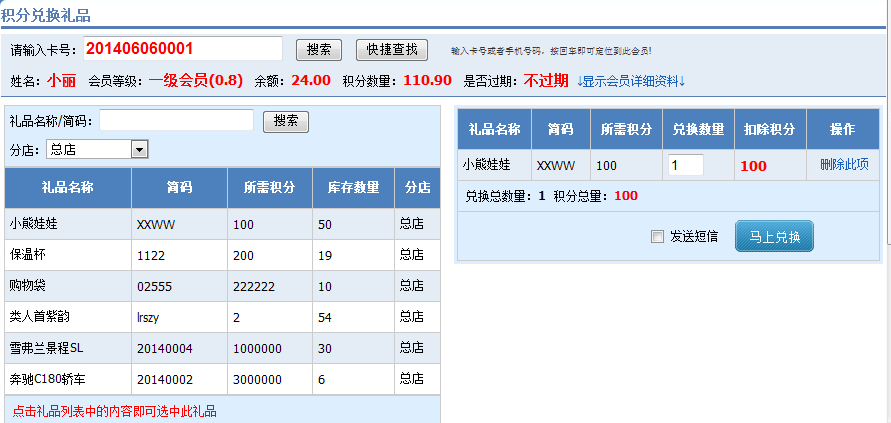Click the 扣除积分 column header

tap(769, 129)
